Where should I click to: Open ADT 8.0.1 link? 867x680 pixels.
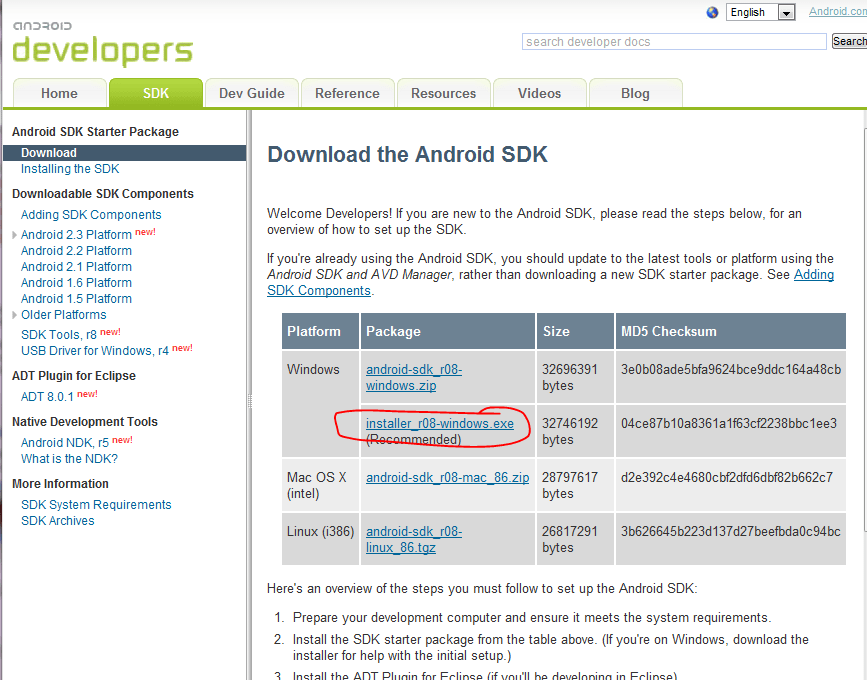coord(47,396)
